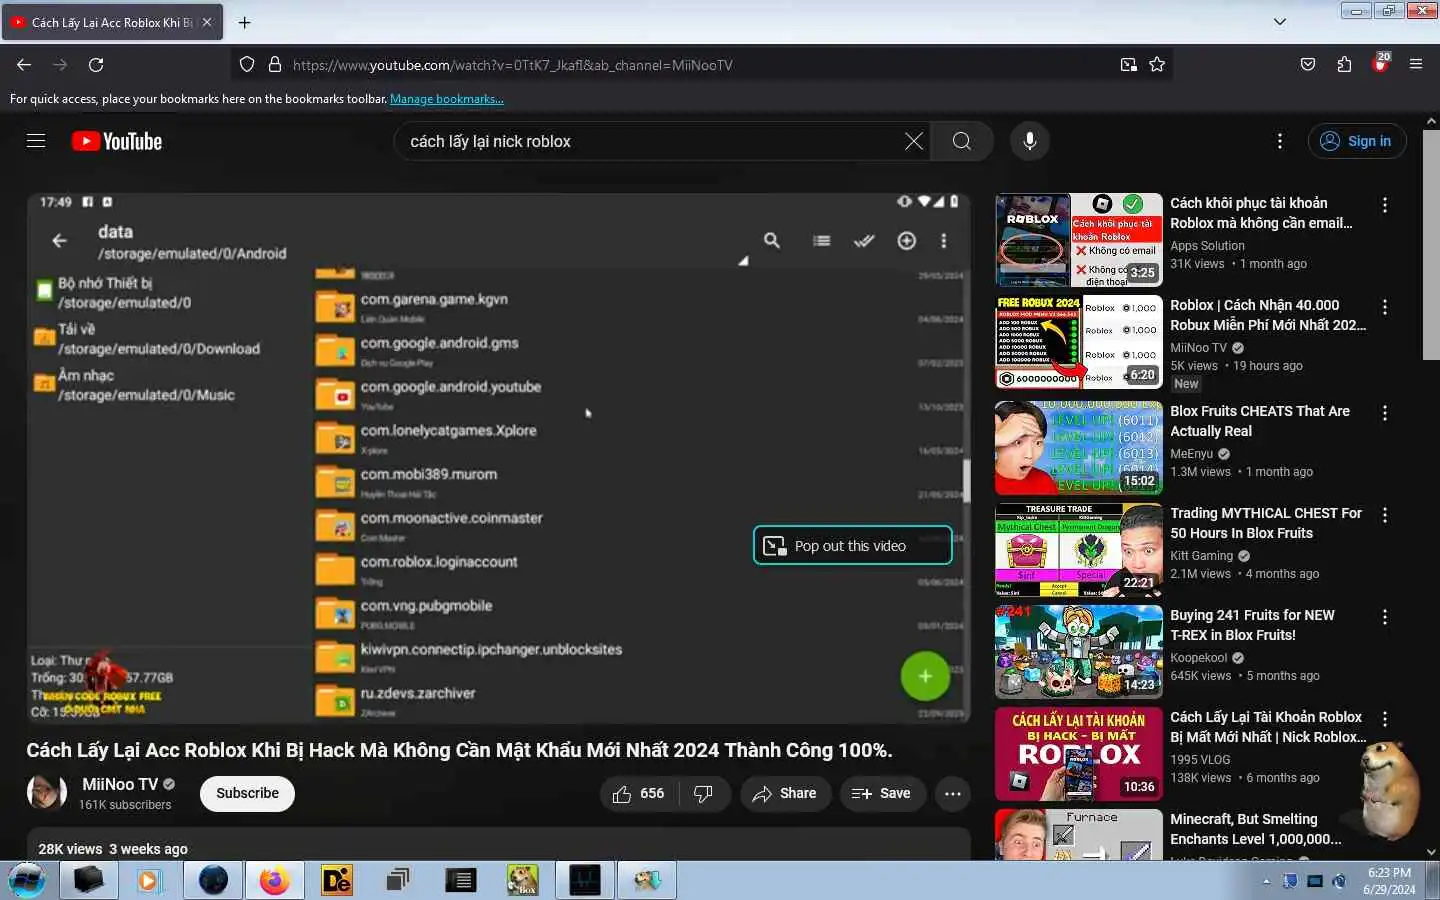
Task: Open options for Cách khôi phục tài khoản video
Action: coord(1384,205)
